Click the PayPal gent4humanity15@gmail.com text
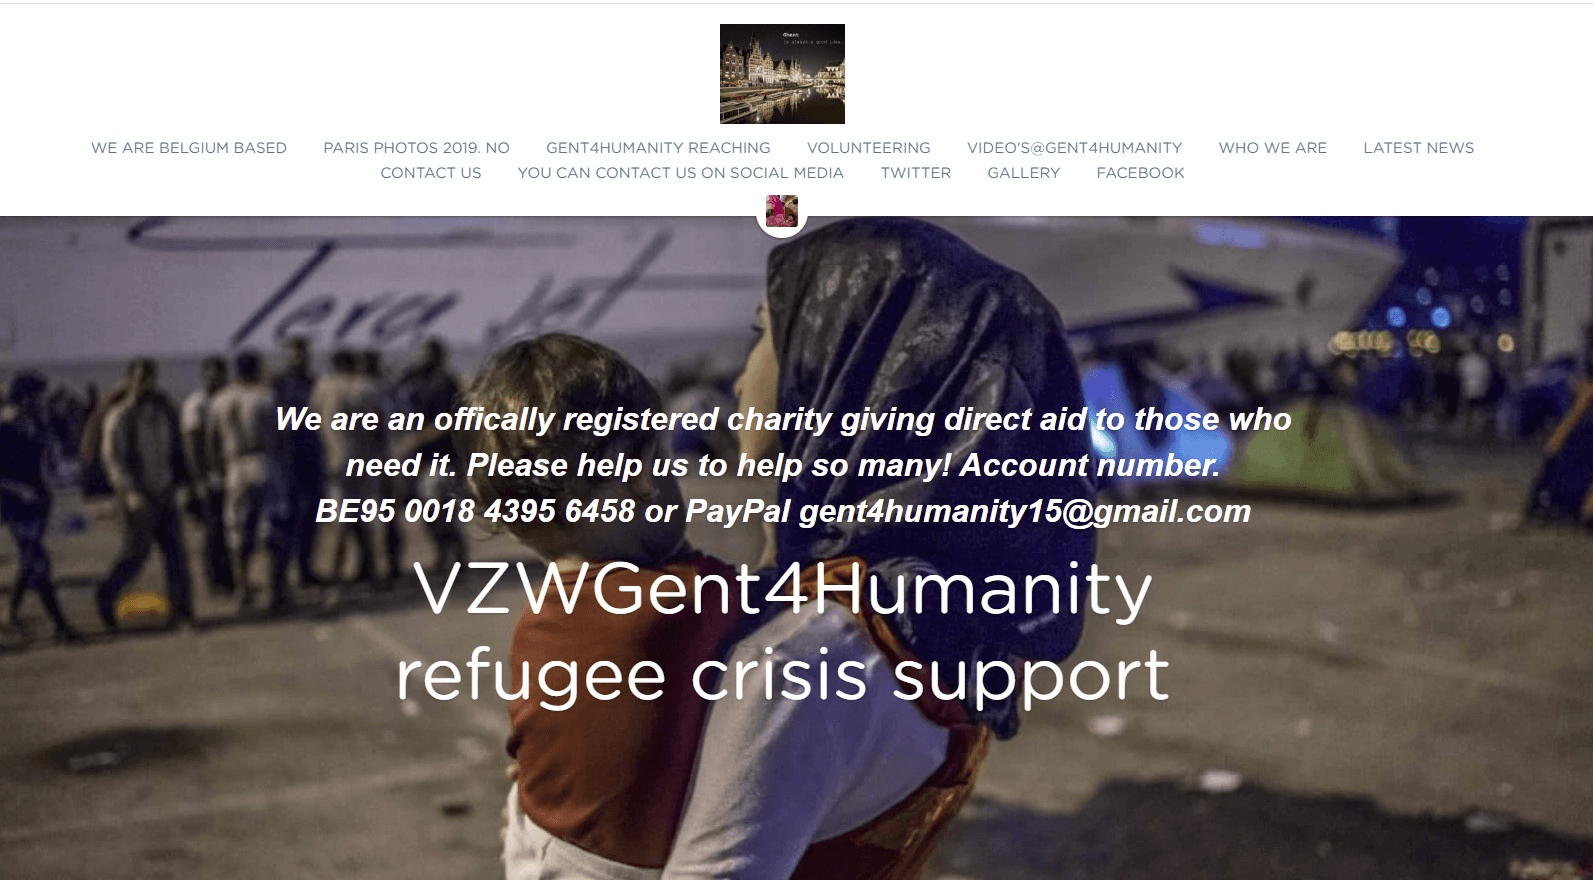 coord(968,511)
